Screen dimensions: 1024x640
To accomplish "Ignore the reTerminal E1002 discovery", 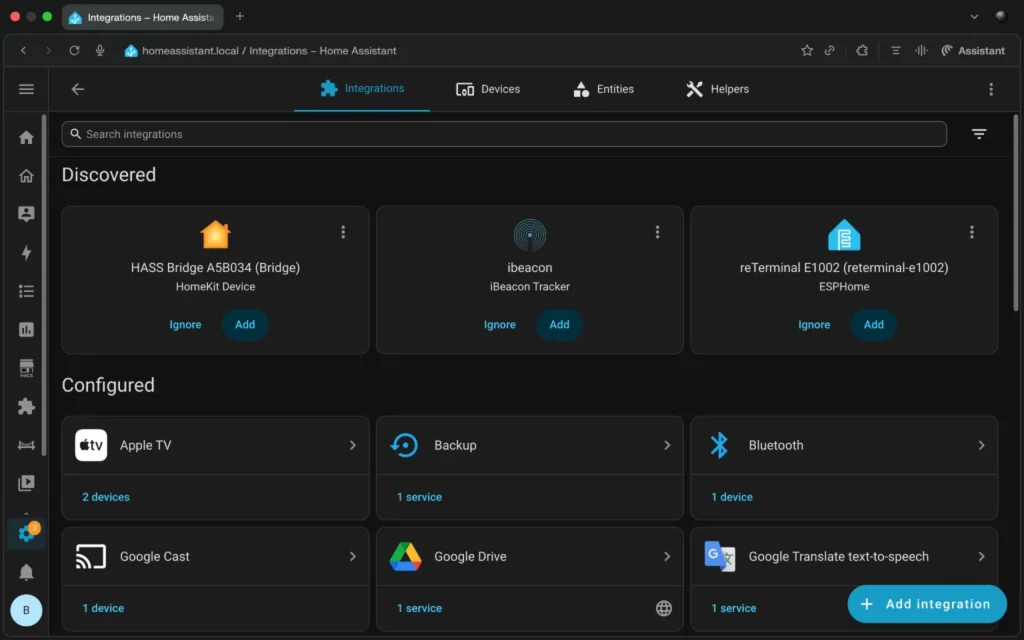I will pos(814,325).
